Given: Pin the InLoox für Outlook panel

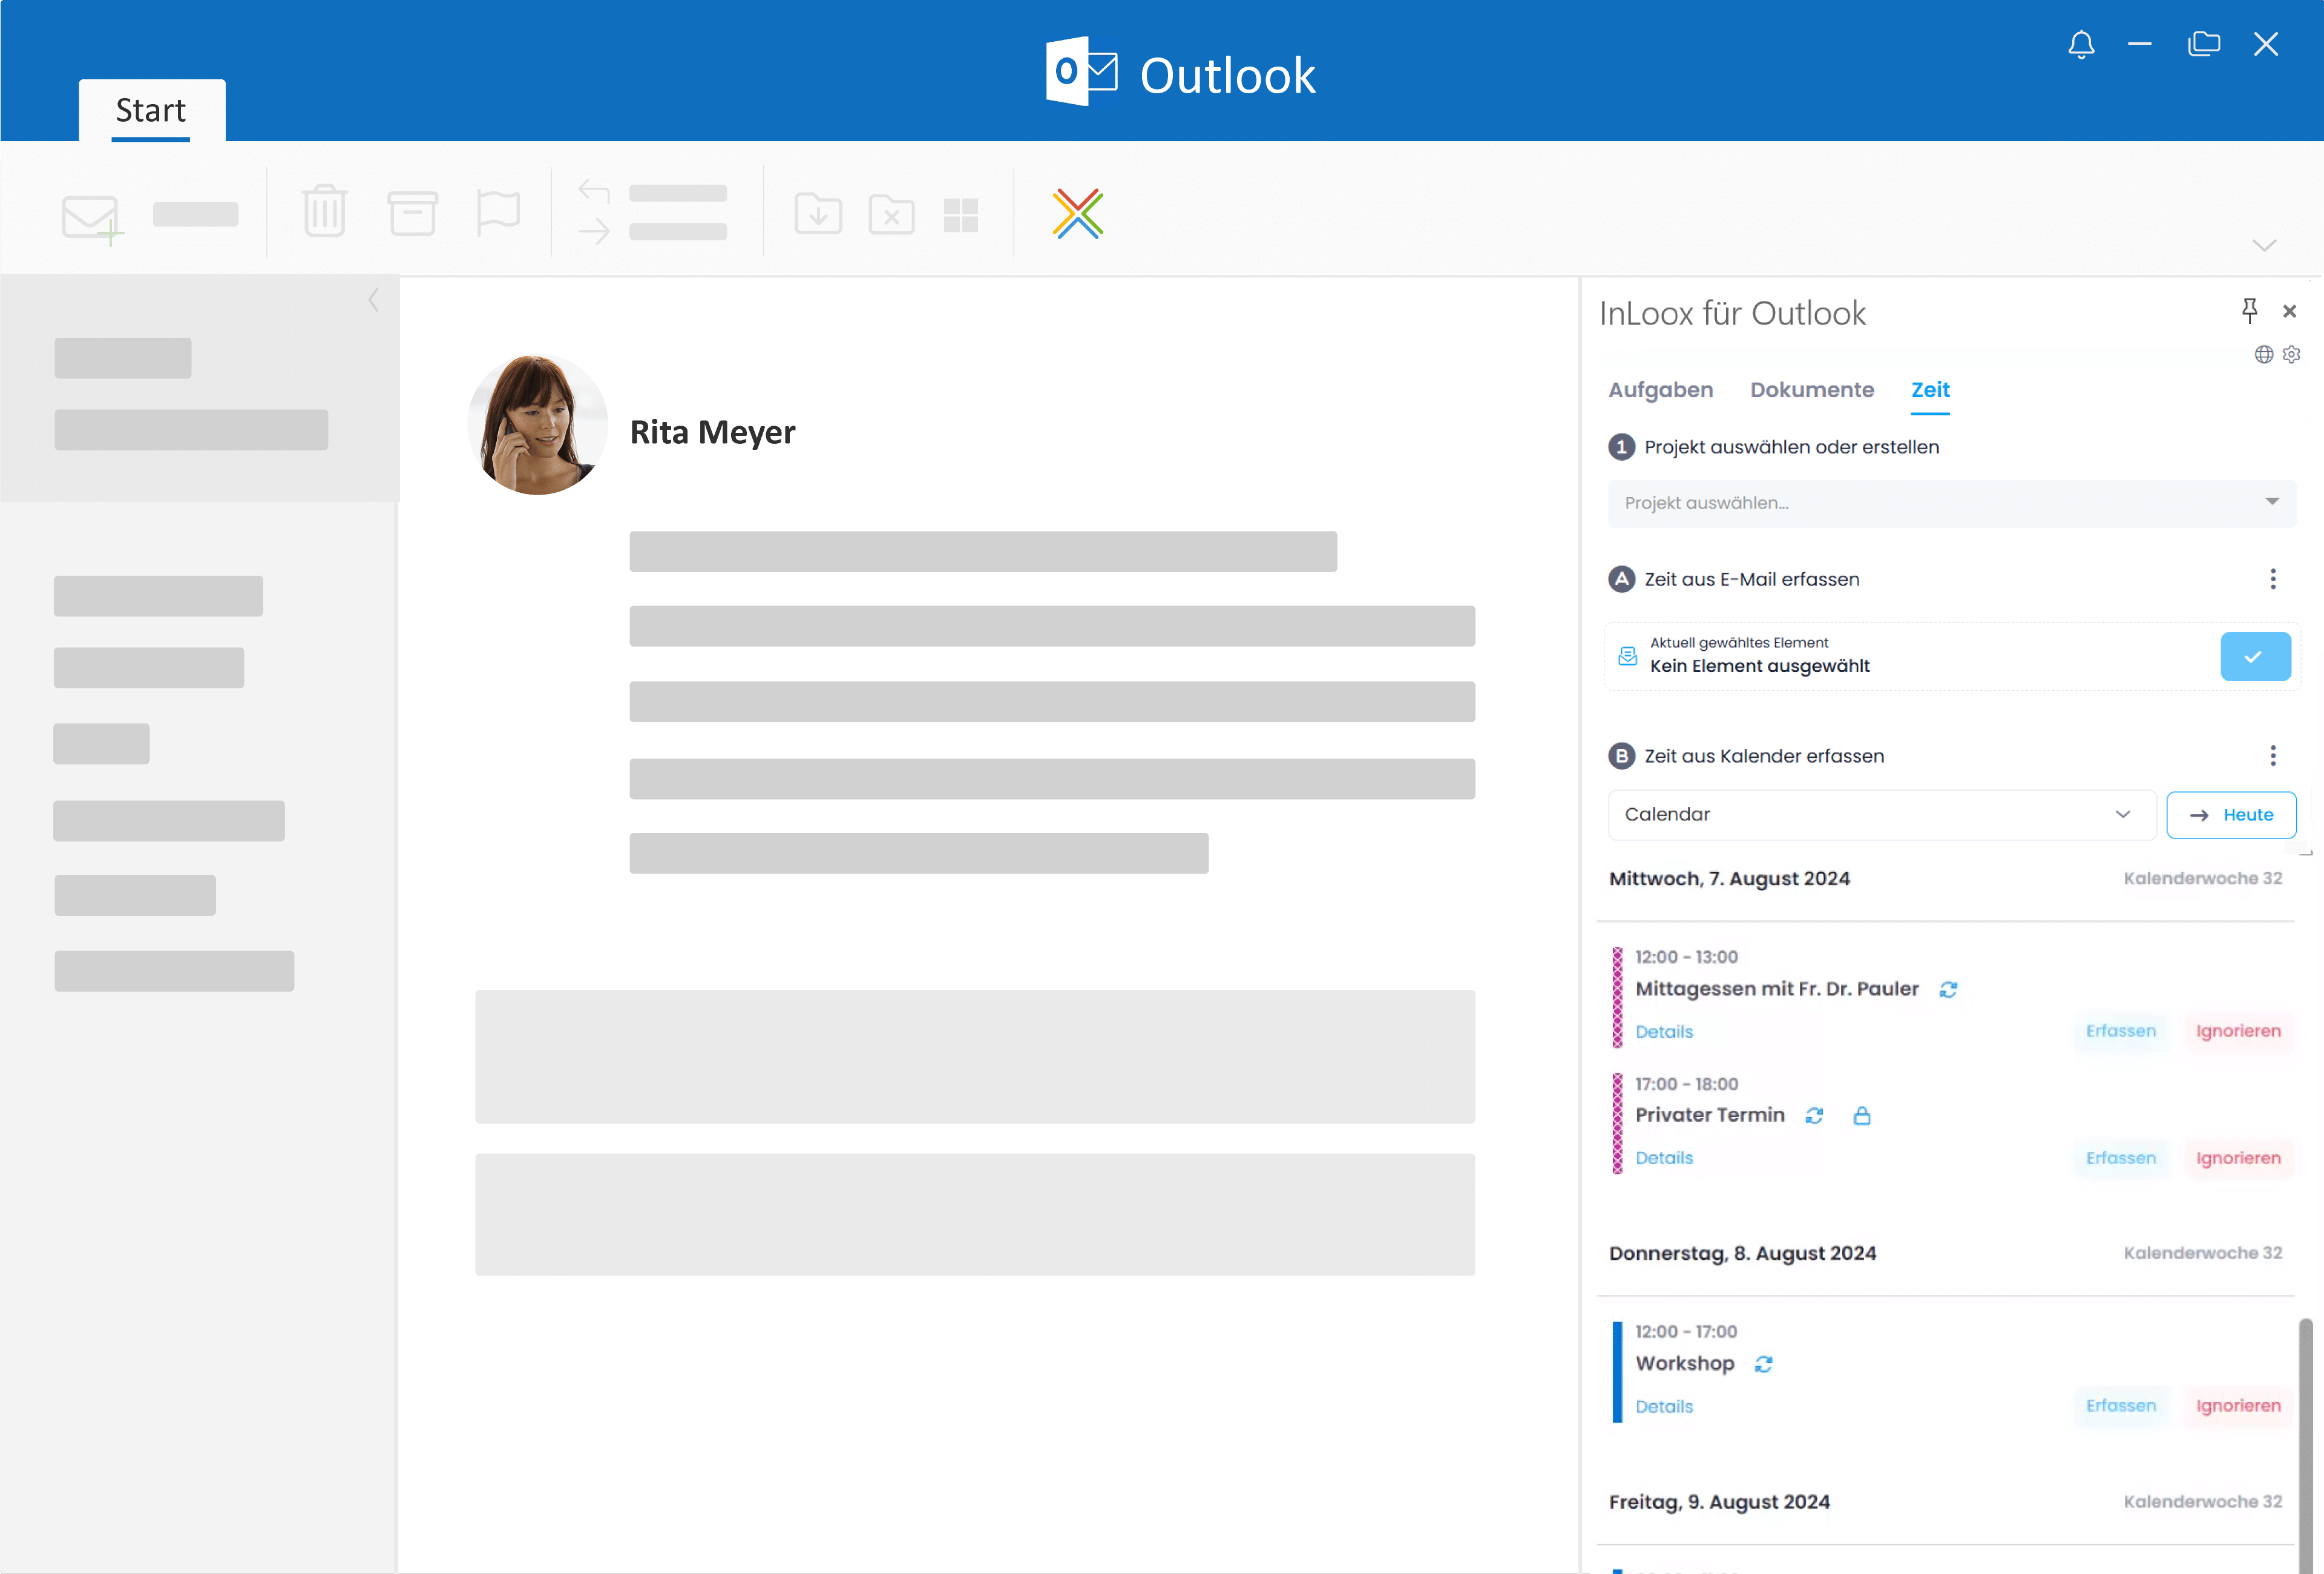Looking at the screenshot, I should [x=2249, y=311].
